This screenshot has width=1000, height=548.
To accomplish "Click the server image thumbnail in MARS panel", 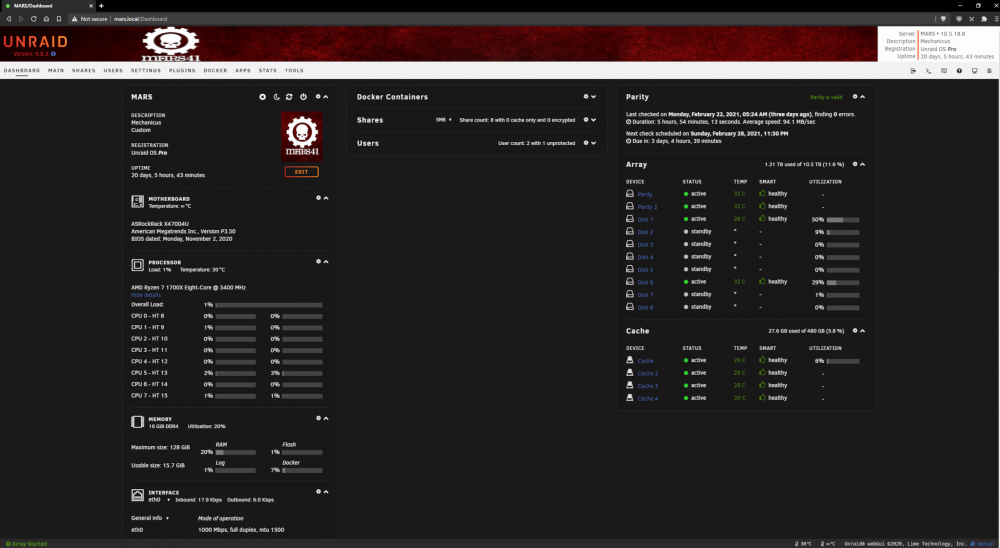I will [x=302, y=137].
